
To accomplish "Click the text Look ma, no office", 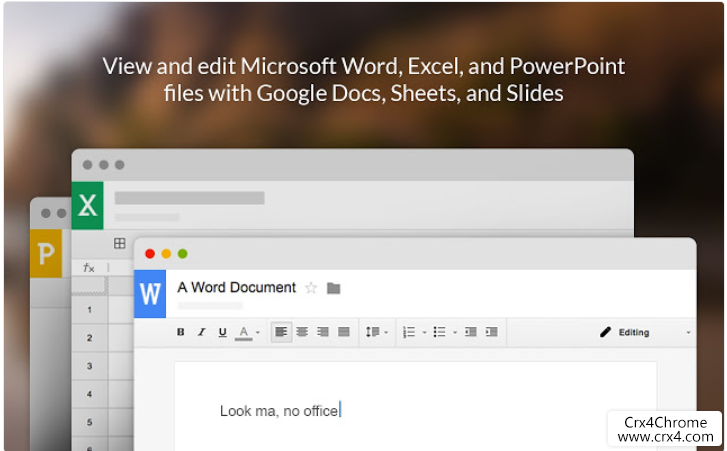I will 279,411.
